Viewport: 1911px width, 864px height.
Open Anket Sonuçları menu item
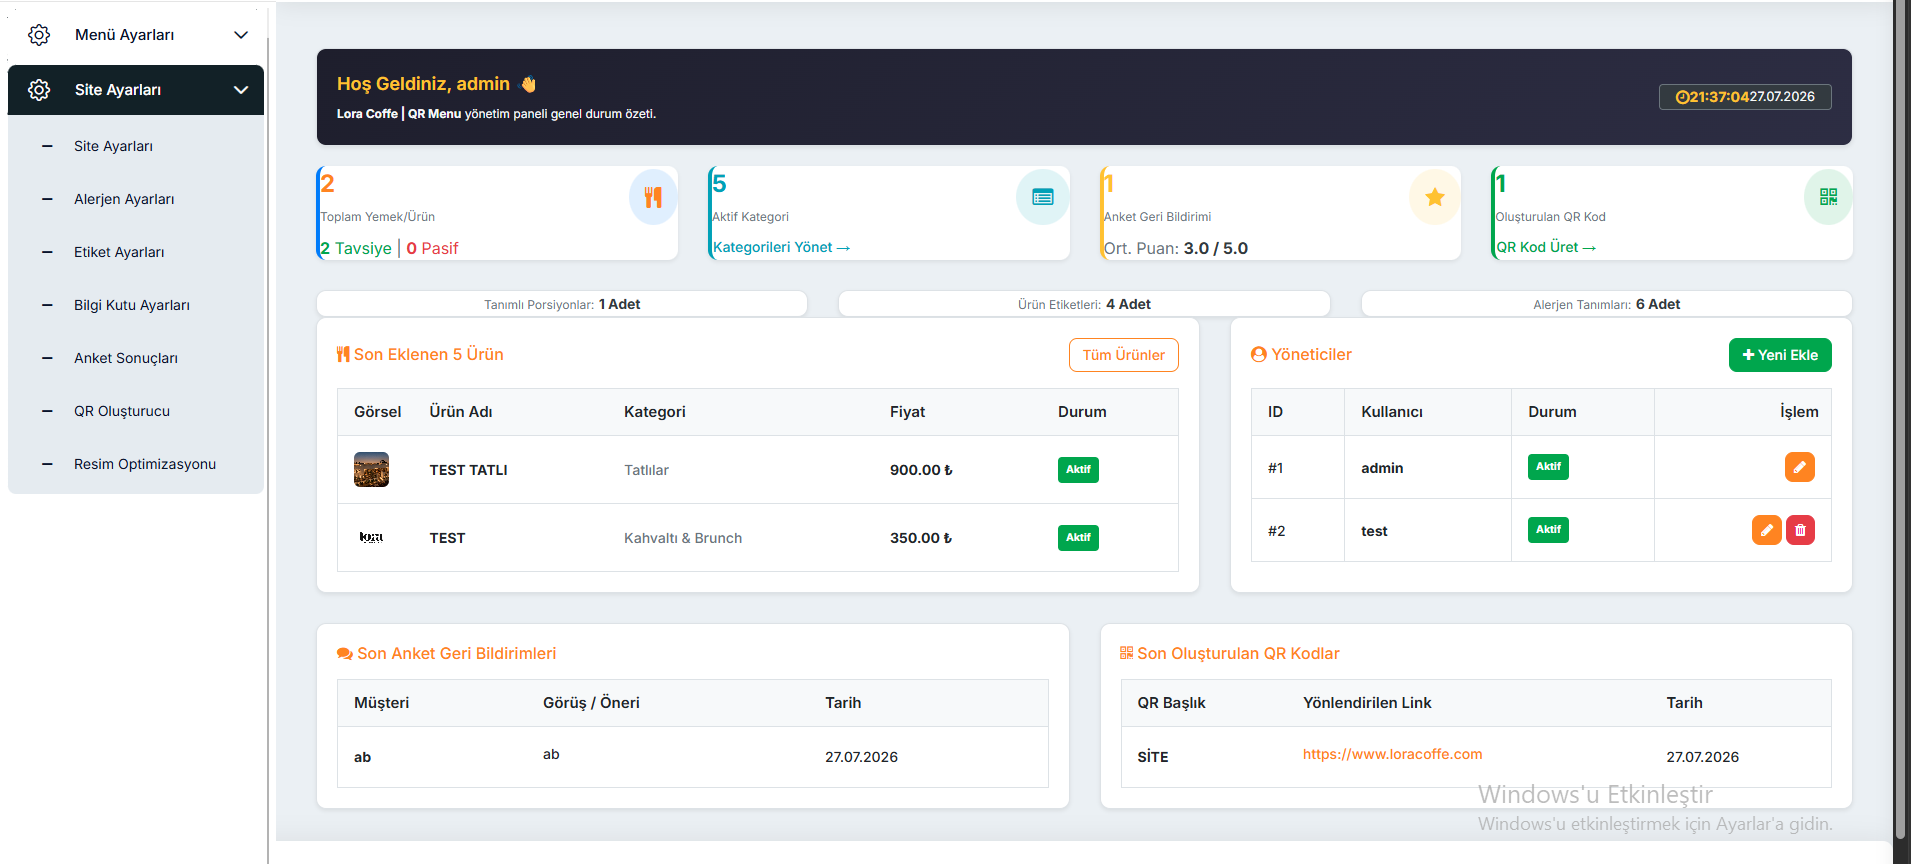click(126, 358)
